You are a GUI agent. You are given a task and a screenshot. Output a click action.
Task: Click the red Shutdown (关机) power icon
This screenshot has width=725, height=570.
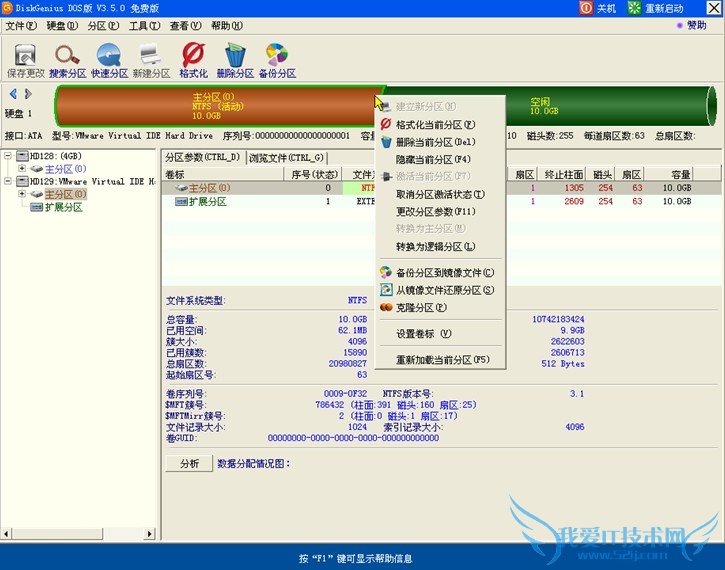586,8
